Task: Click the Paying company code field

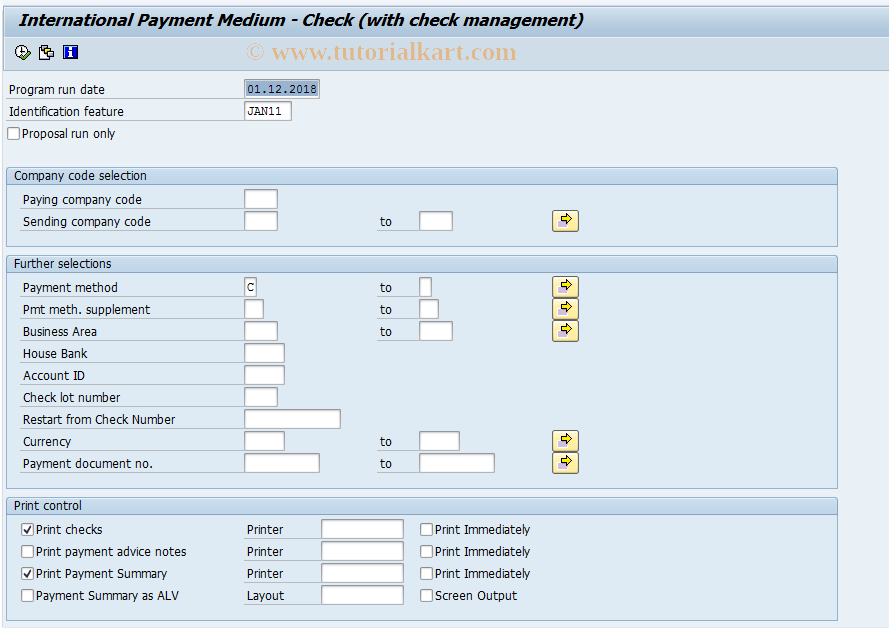Action: click(261, 199)
